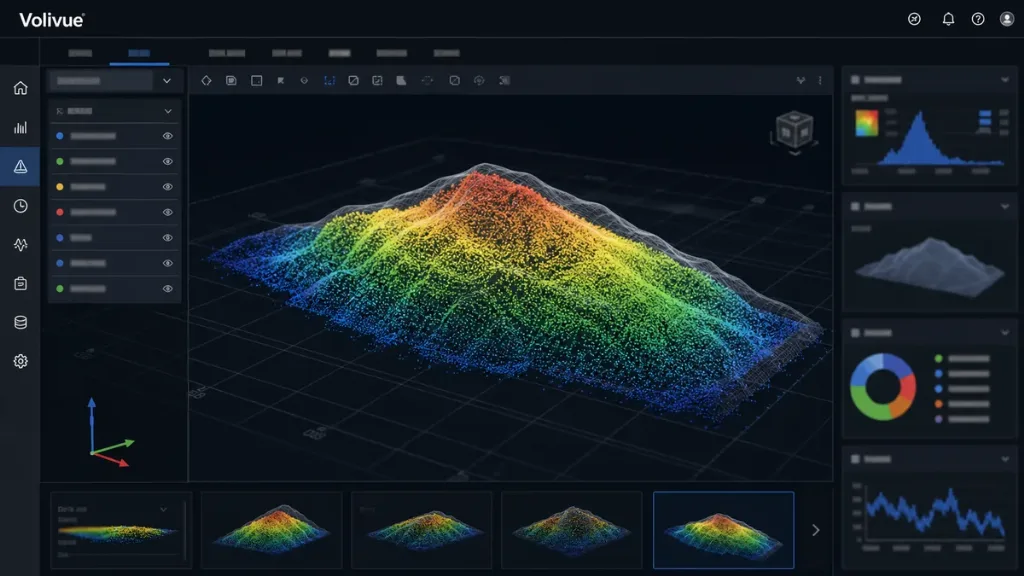Click the orange legend entry of the donut chart
1024x576 pixels.
click(x=964, y=404)
